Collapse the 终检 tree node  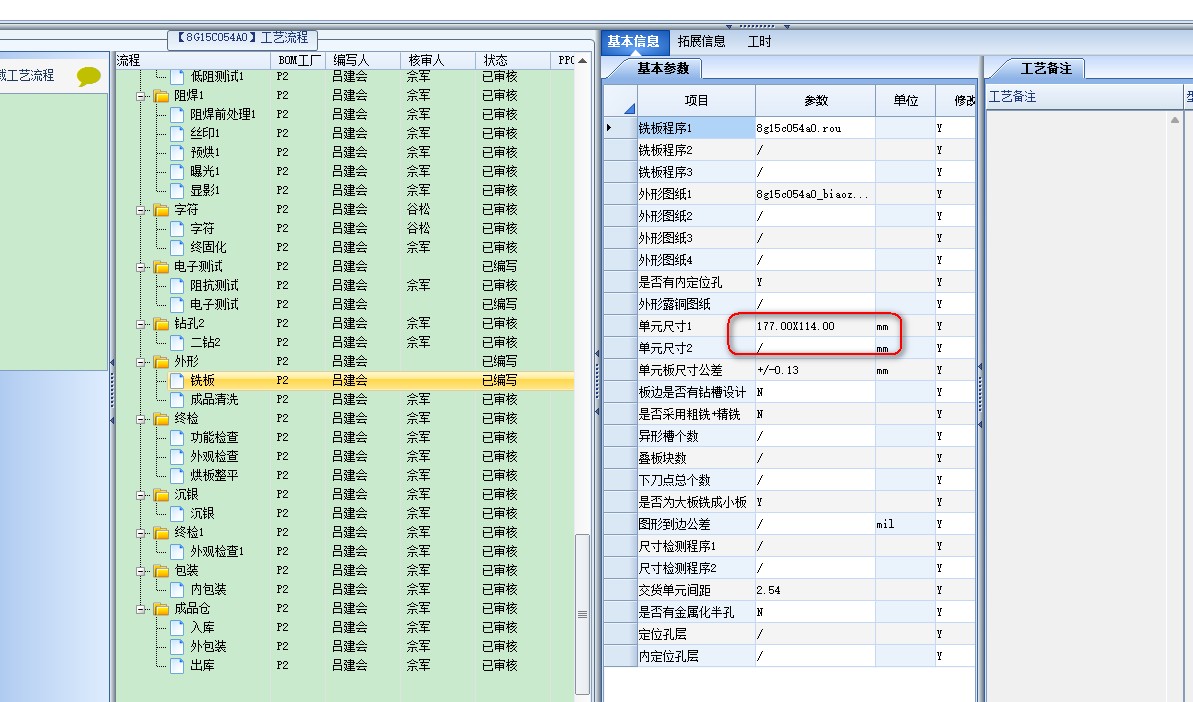point(141,419)
